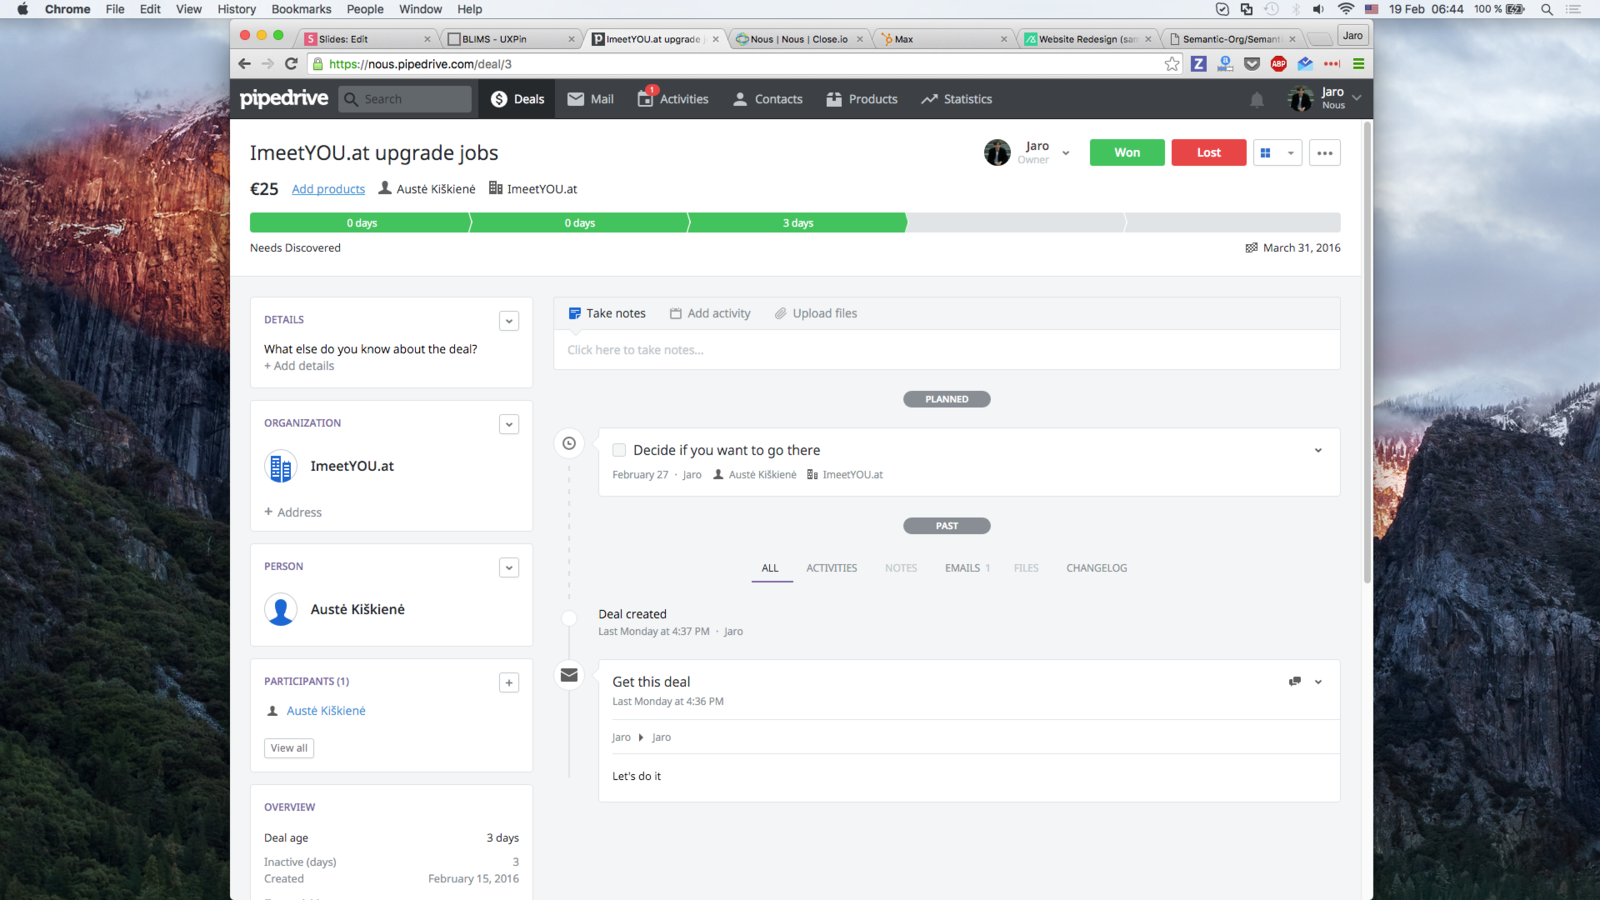Image resolution: width=1600 pixels, height=900 pixels.
Task: Click the Pipedrive search field
Action: [406, 99]
